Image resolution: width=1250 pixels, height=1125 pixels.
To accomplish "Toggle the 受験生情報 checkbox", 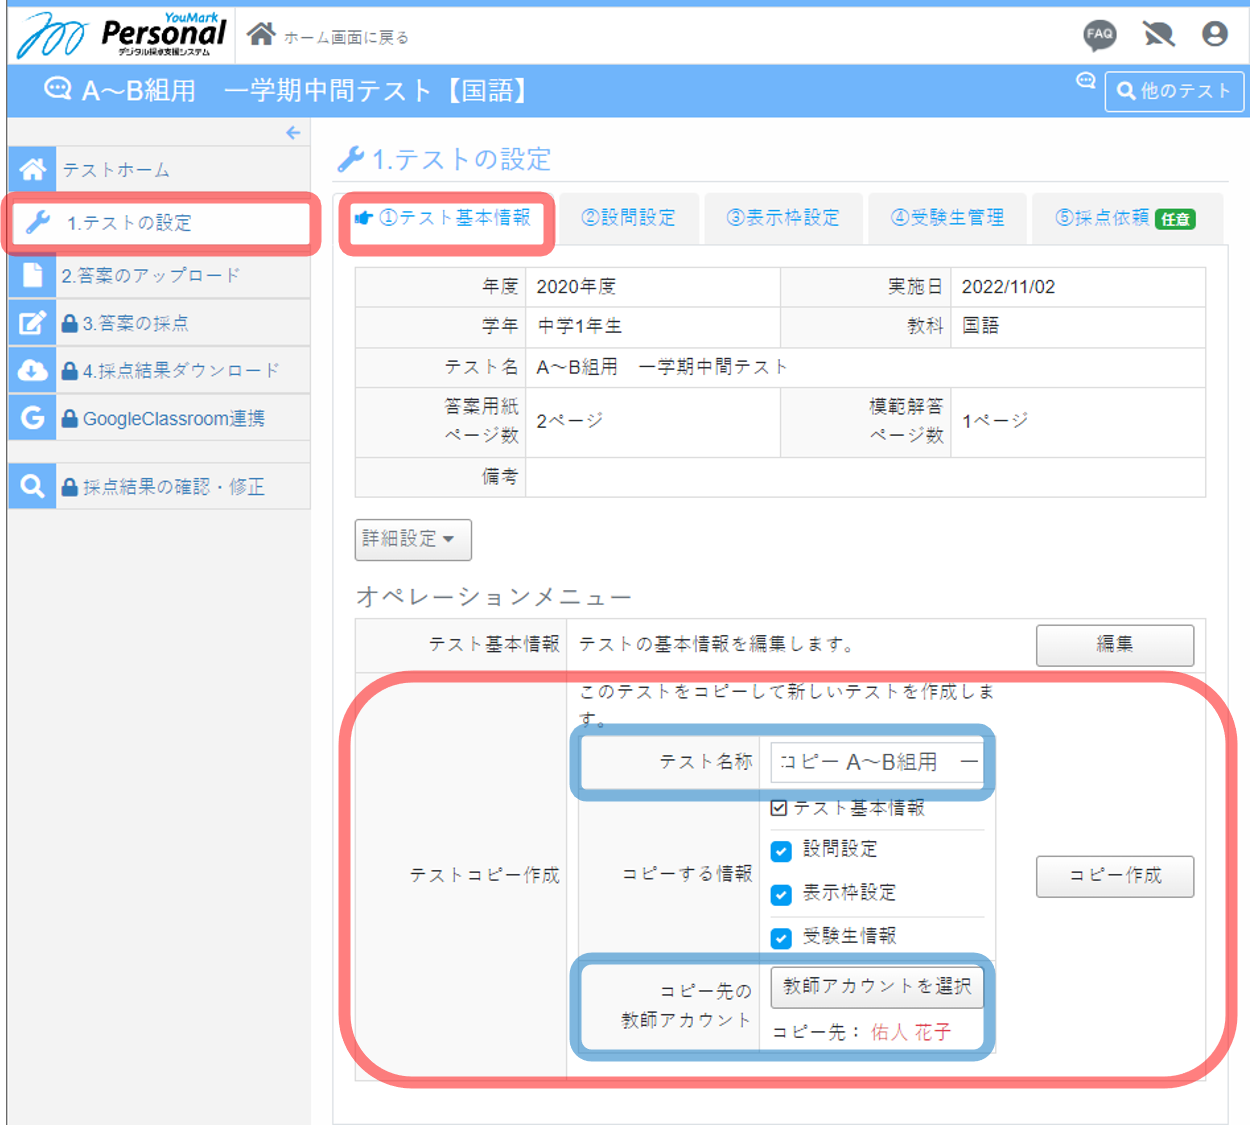I will [781, 938].
